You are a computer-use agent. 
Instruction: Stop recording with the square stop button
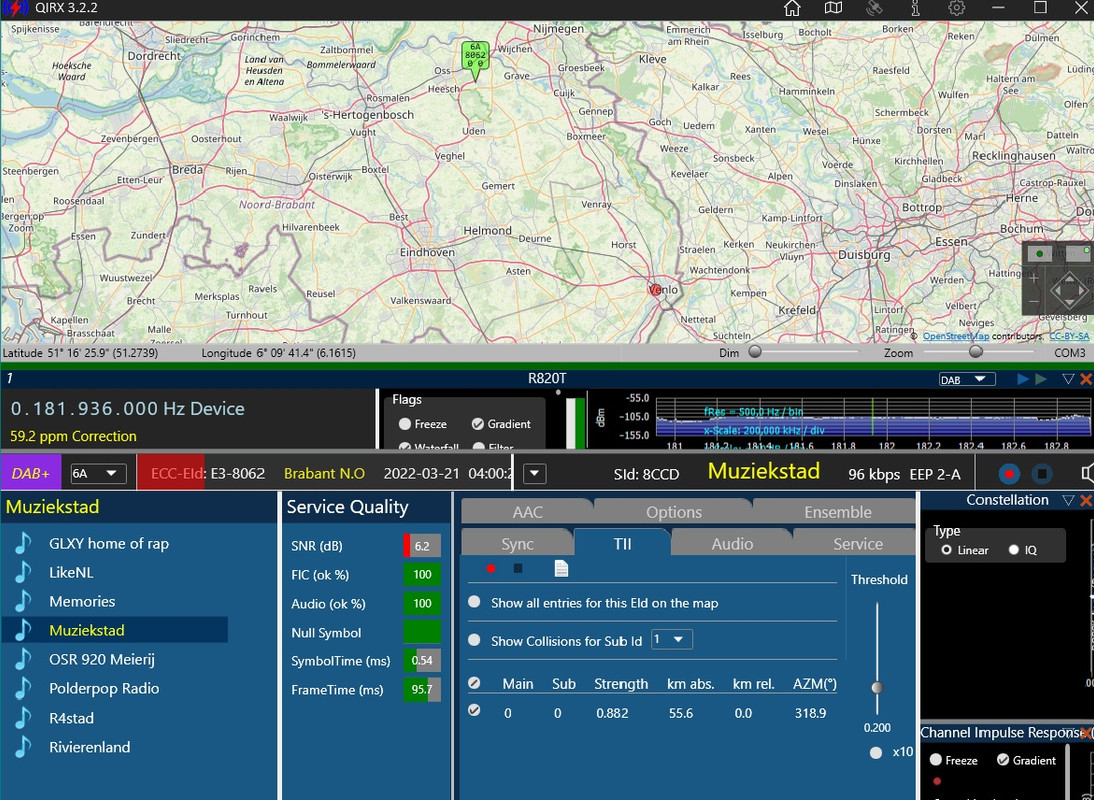pos(1042,474)
